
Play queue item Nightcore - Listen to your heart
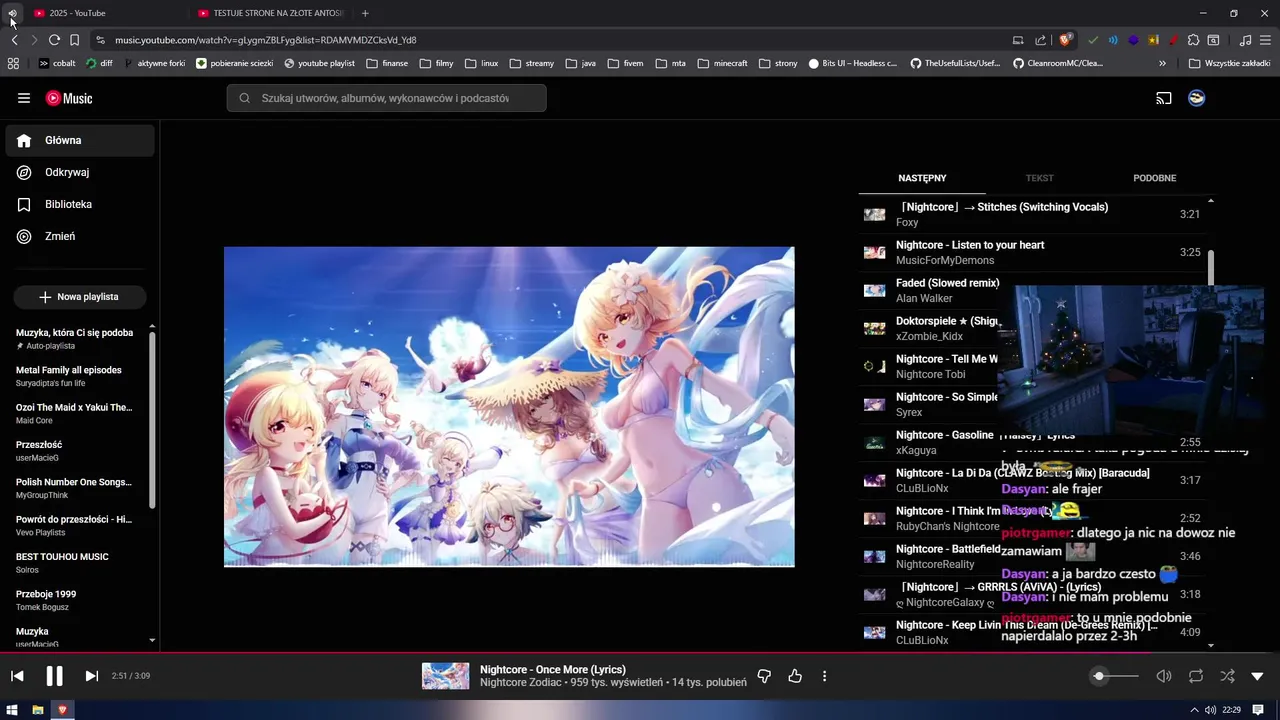point(1032,253)
